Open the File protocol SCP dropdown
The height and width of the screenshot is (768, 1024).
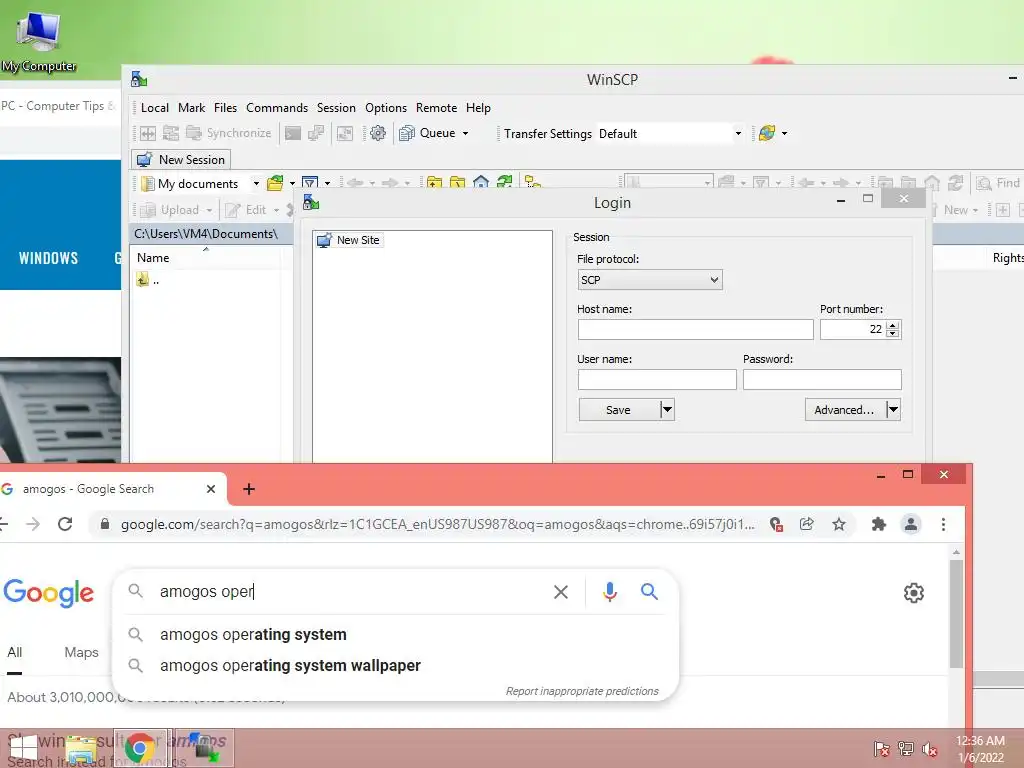650,280
